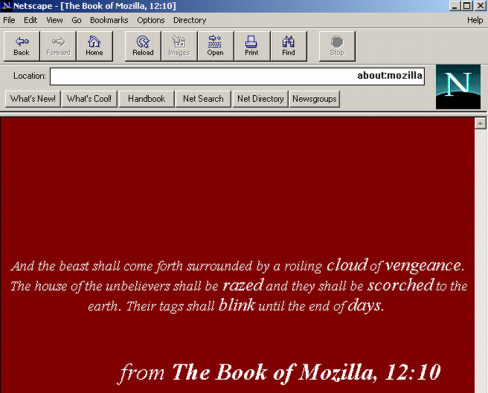Reload the current page
The width and height of the screenshot is (488, 393).
click(x=143, y=46)
